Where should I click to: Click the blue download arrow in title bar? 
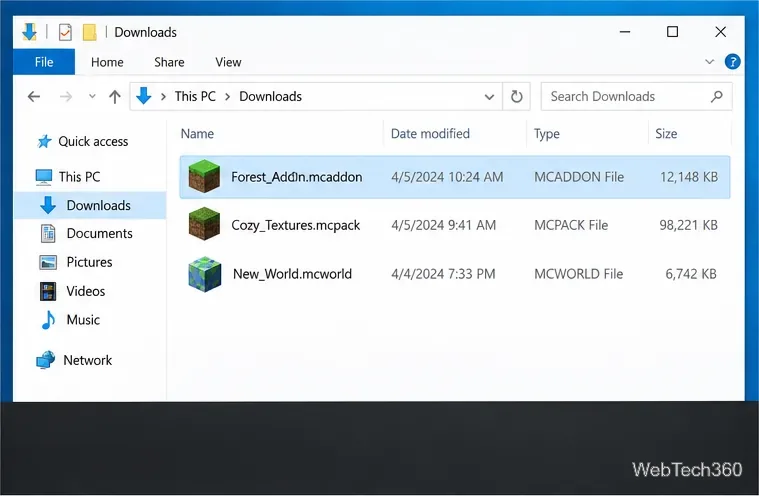point(30,32)
